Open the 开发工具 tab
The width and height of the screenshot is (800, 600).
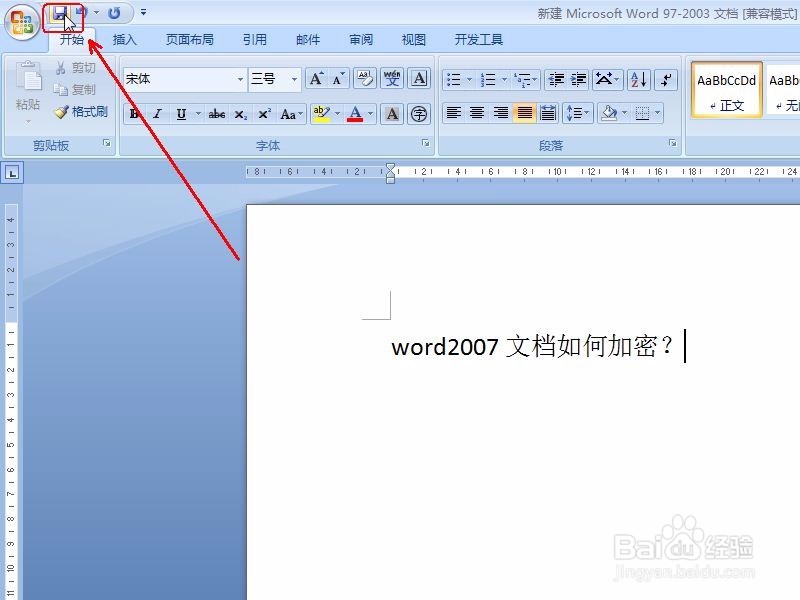coord(479,40)
